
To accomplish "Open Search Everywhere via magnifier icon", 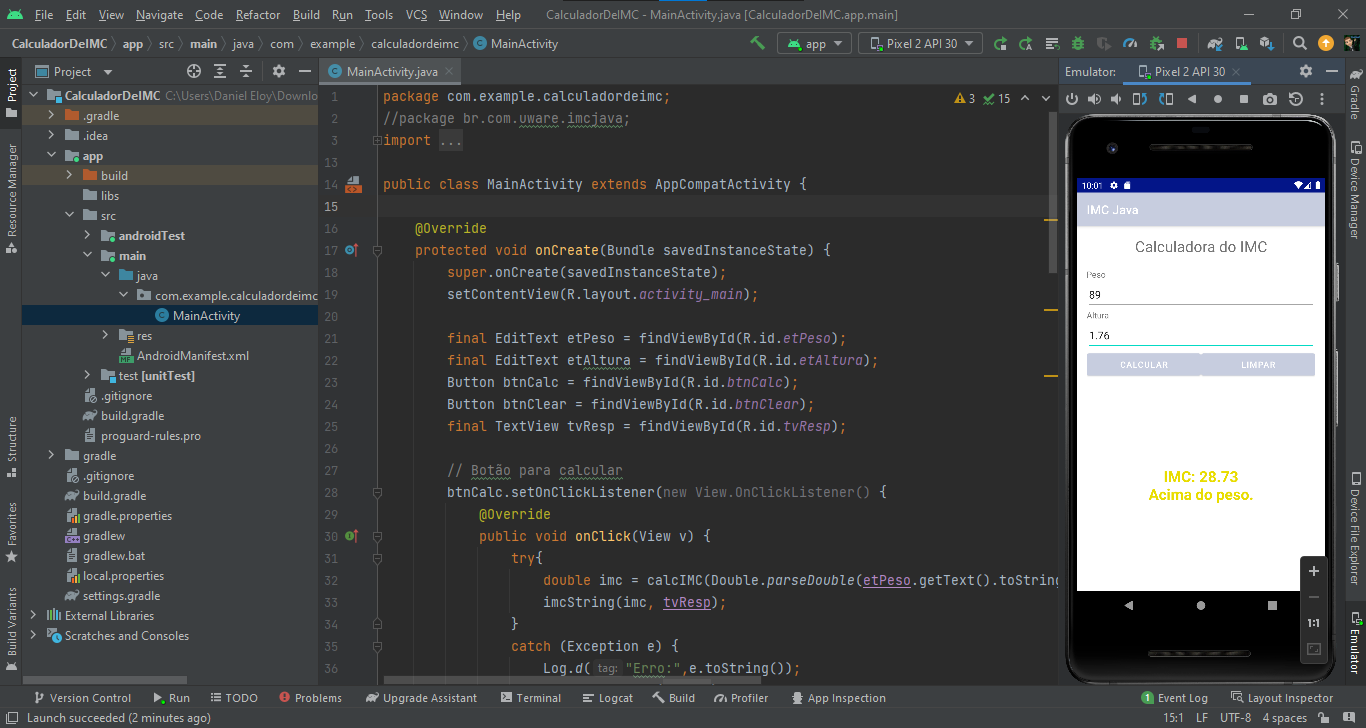I will [x=1298, y=43].
